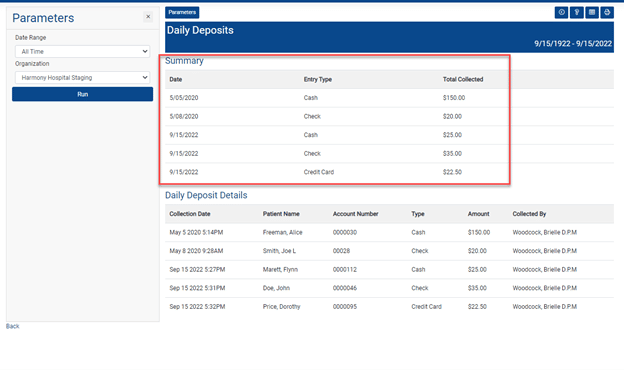The height and width of the screenshot is (370, 624).
Task: Select the Freeman, Alice deposit row
Action: [389, 232]
